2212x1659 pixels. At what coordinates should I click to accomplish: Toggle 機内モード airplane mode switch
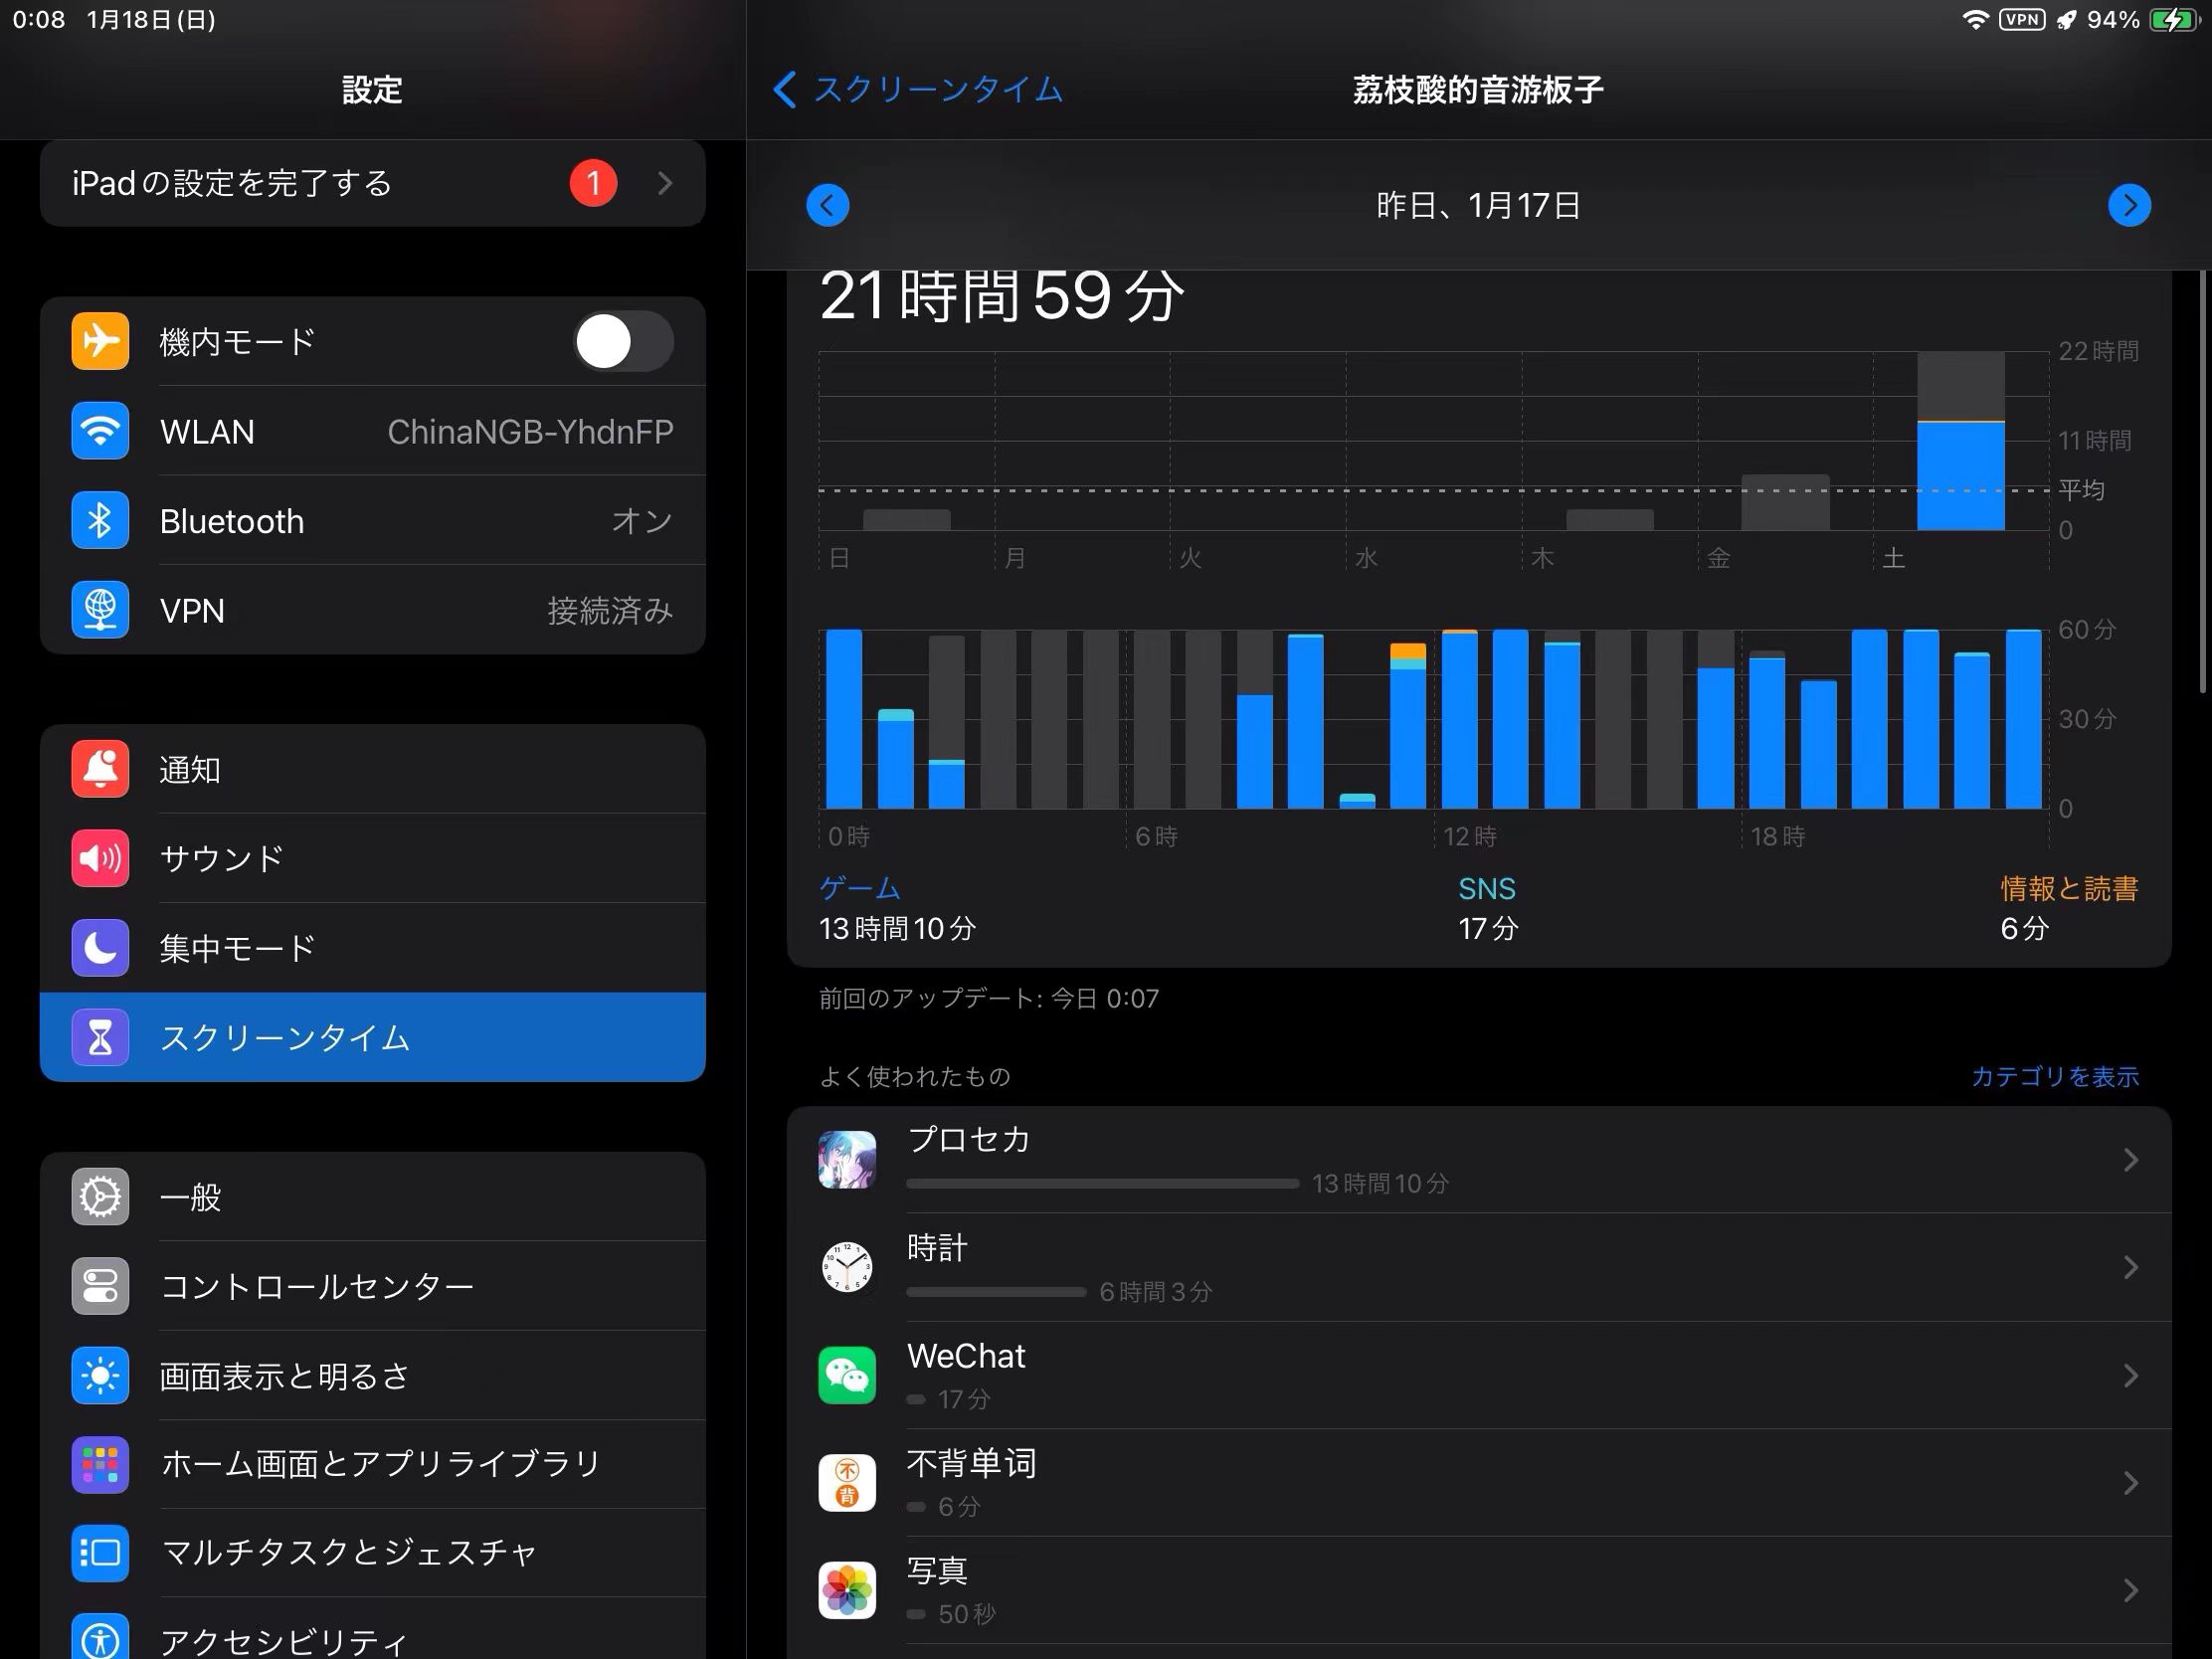tap(623, 342)
